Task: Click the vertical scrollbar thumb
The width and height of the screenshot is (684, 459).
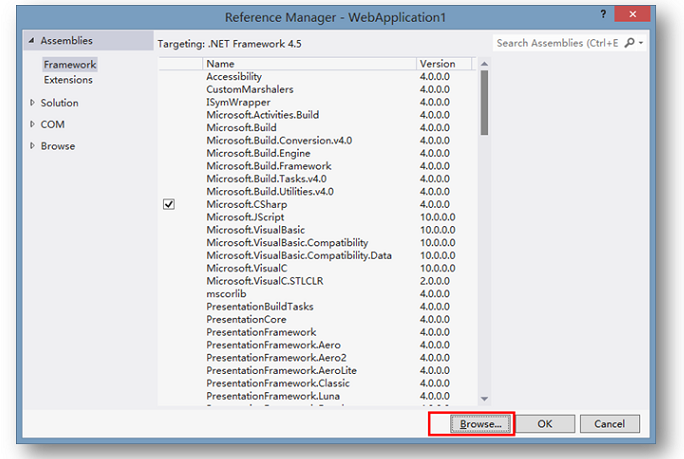Action: pos(484,103)
